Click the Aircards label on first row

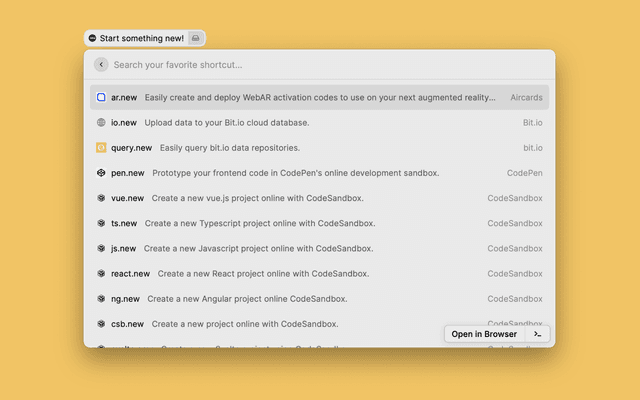[526, 97]
